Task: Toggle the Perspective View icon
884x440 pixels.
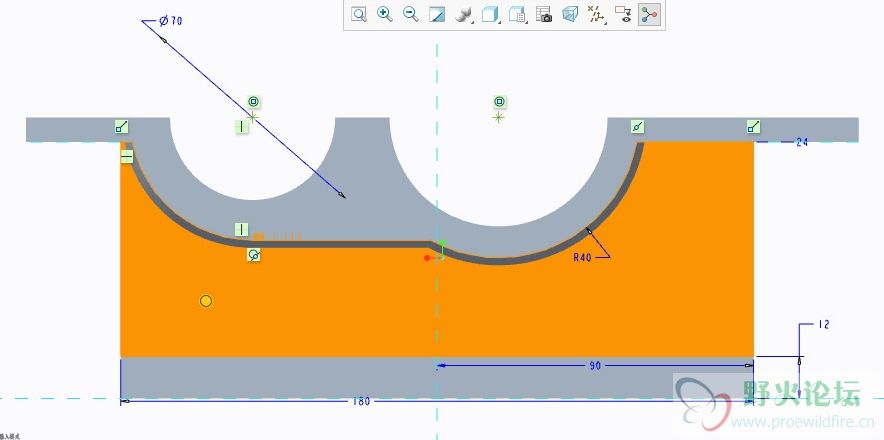Action: [571, 15]
